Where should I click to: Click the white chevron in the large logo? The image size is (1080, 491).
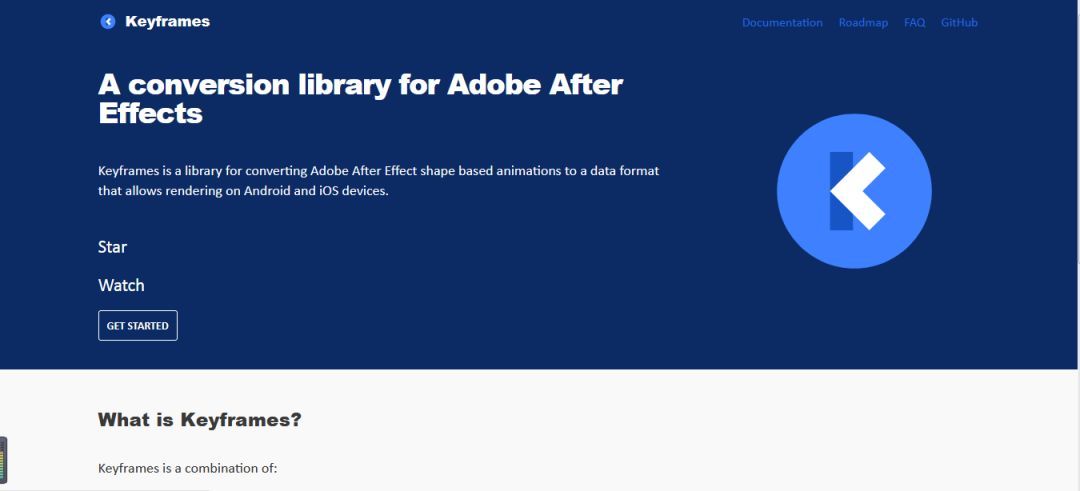862,191
